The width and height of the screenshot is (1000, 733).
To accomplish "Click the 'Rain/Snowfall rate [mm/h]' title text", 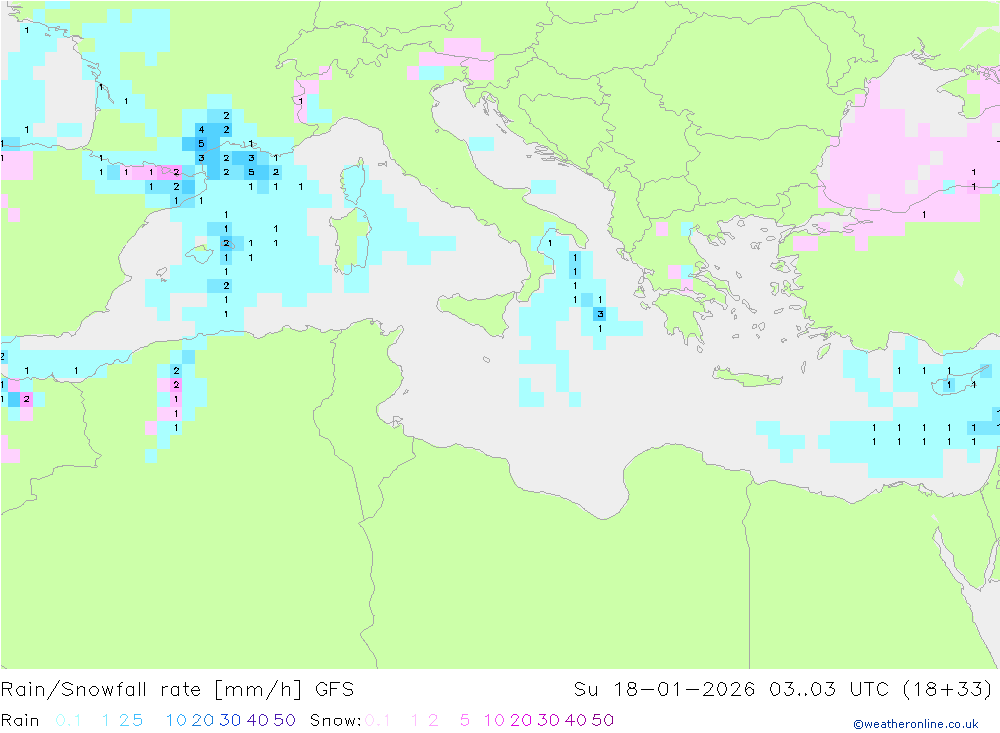I will (x=151, y=690).
